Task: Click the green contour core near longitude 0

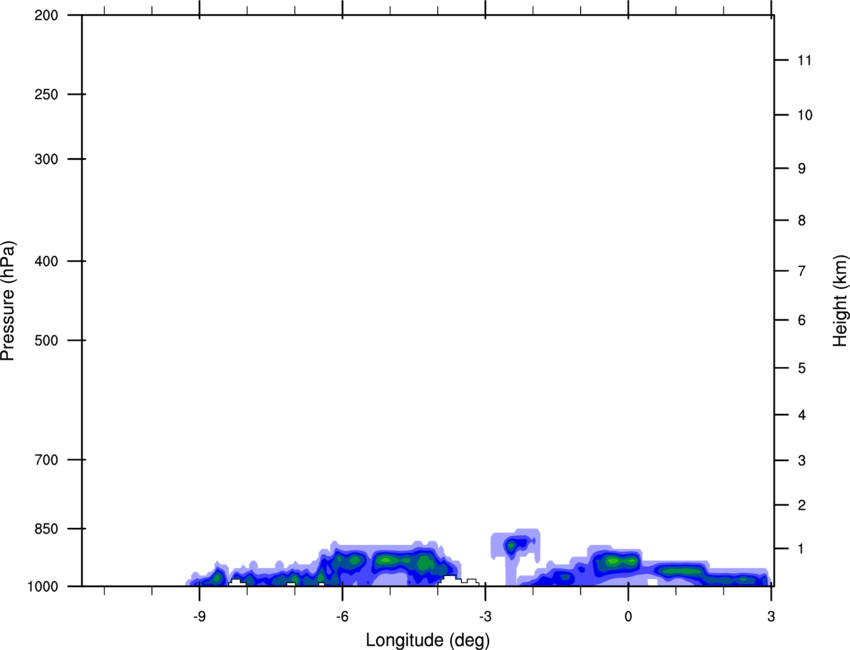Action: click(x=618, y=561)
